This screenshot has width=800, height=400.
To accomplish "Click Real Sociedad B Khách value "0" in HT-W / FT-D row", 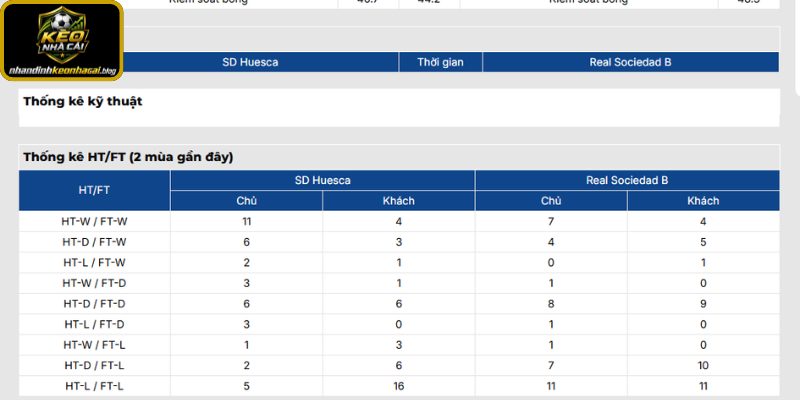I will tap(703, 283).
